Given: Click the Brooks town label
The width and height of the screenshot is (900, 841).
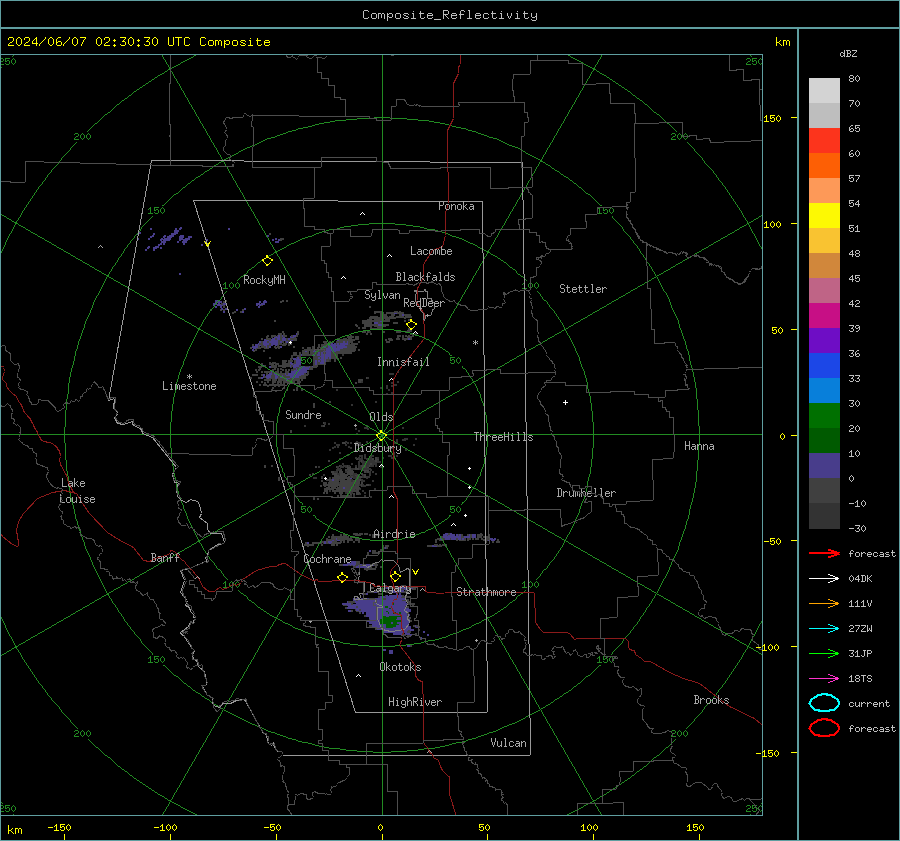Looking at the screenshot, I should 711,700.
